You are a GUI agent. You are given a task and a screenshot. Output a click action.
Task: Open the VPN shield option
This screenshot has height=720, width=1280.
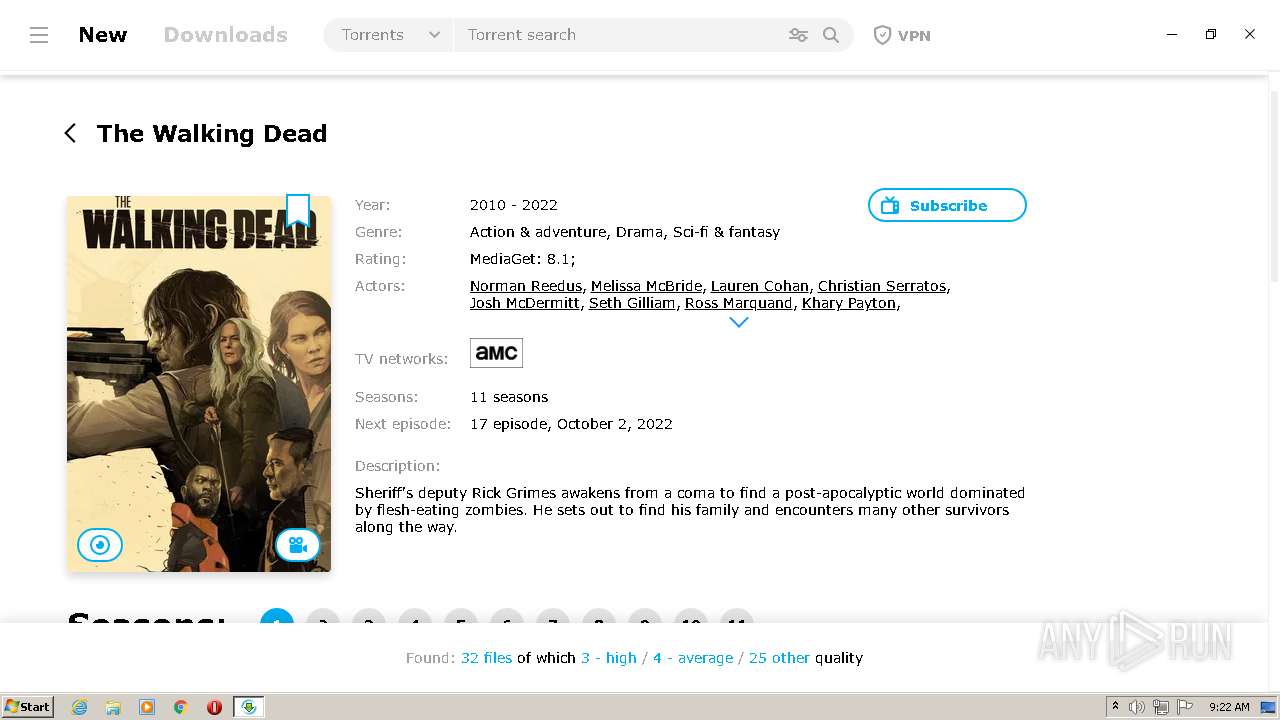[x=902, y=35]
